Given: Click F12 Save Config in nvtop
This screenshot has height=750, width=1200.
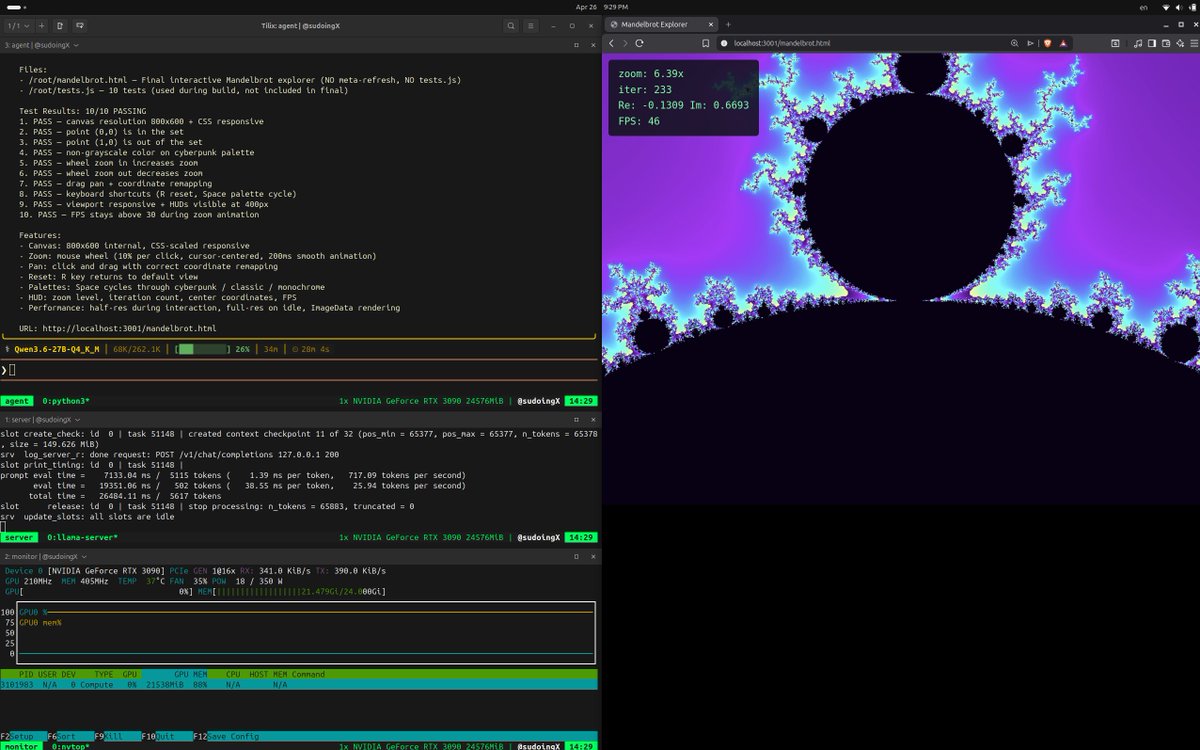Looking at the screenshot, I should point(226,736).
